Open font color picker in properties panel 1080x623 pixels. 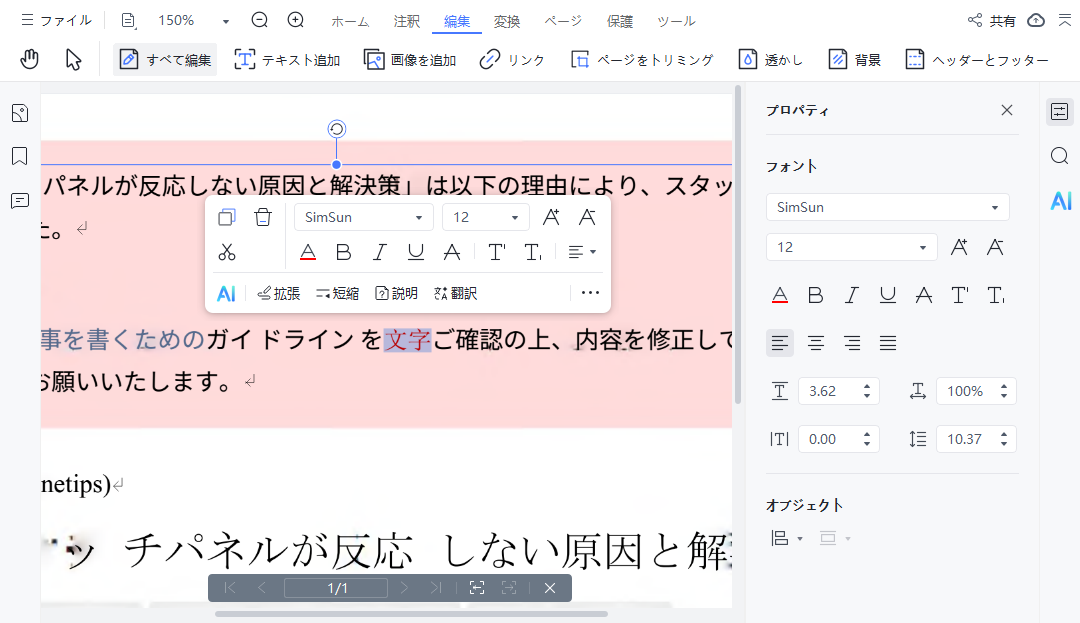(x=780, y=295)
